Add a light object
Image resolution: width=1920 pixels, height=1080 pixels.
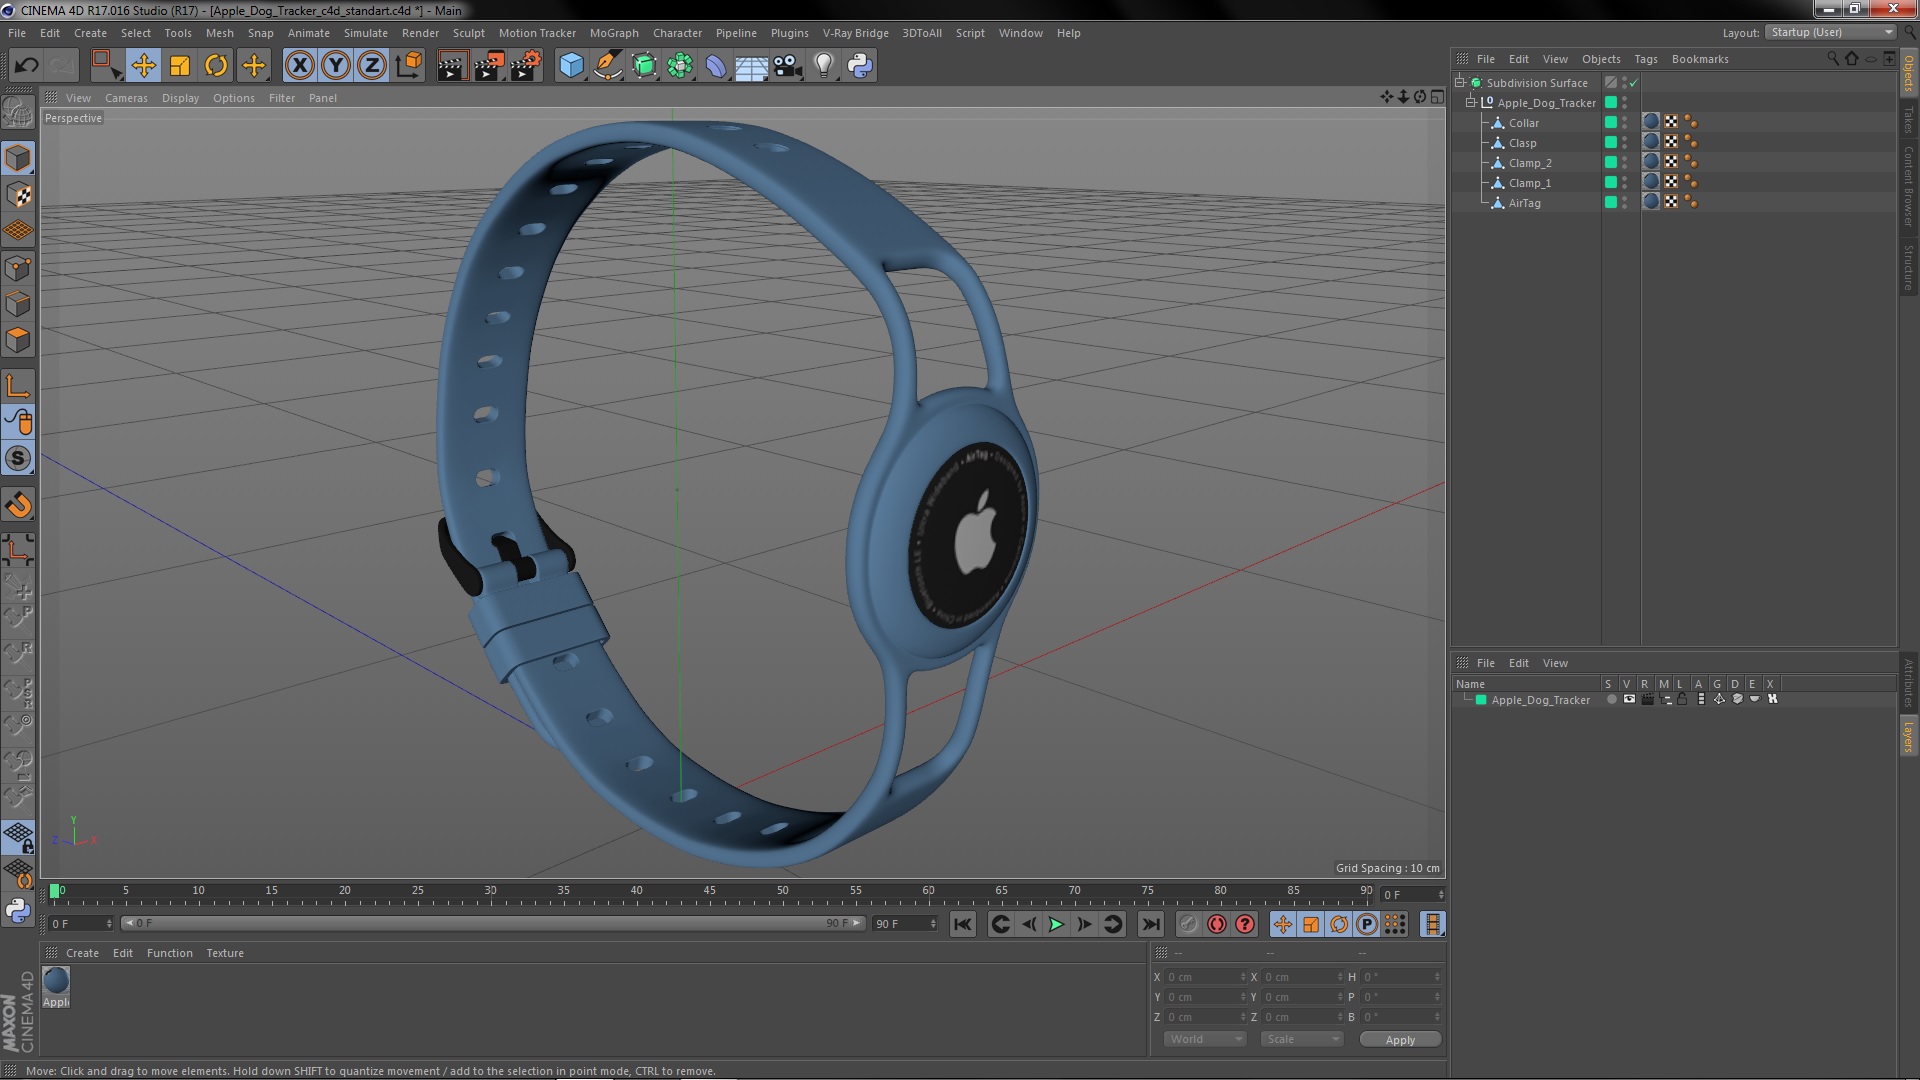(824, 66)
